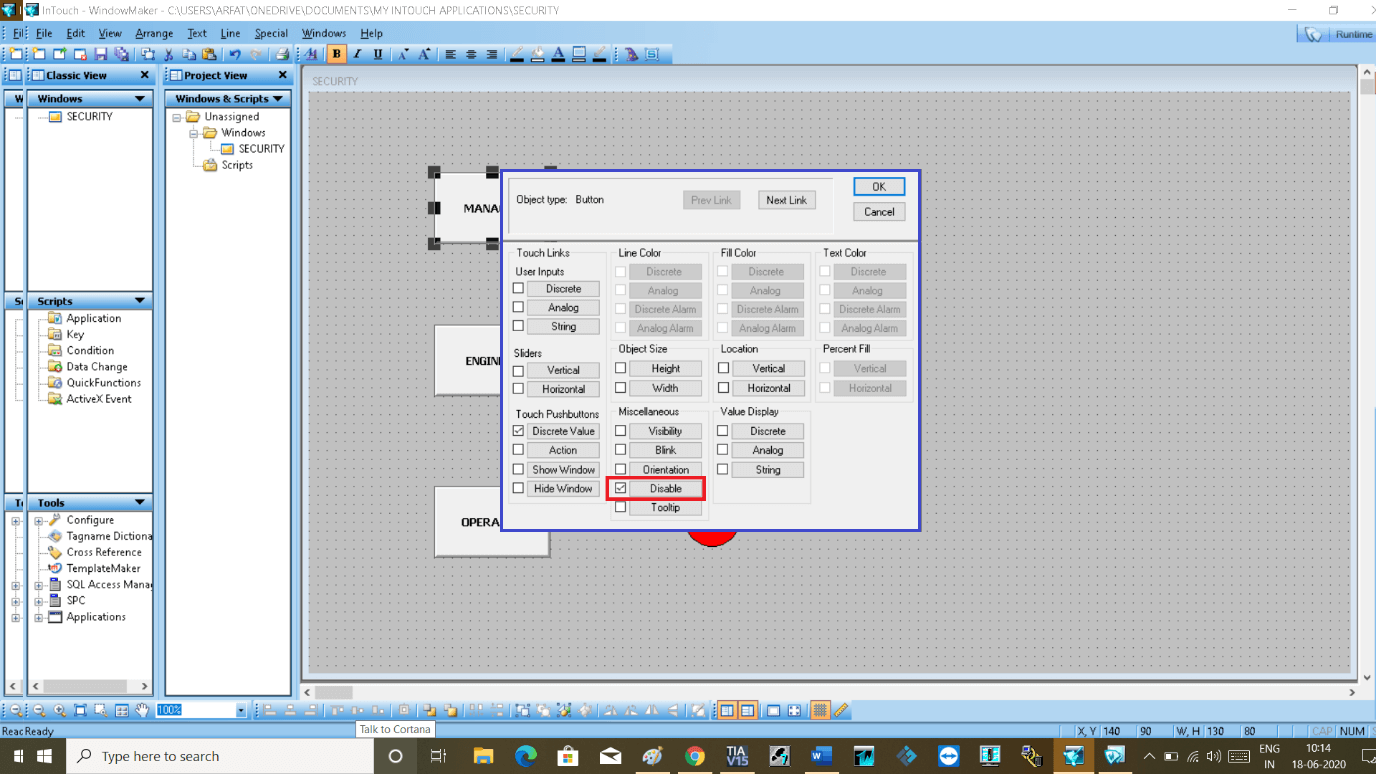Click the Enlarge Font icon

pyautogui.click(x=424, y=54)
